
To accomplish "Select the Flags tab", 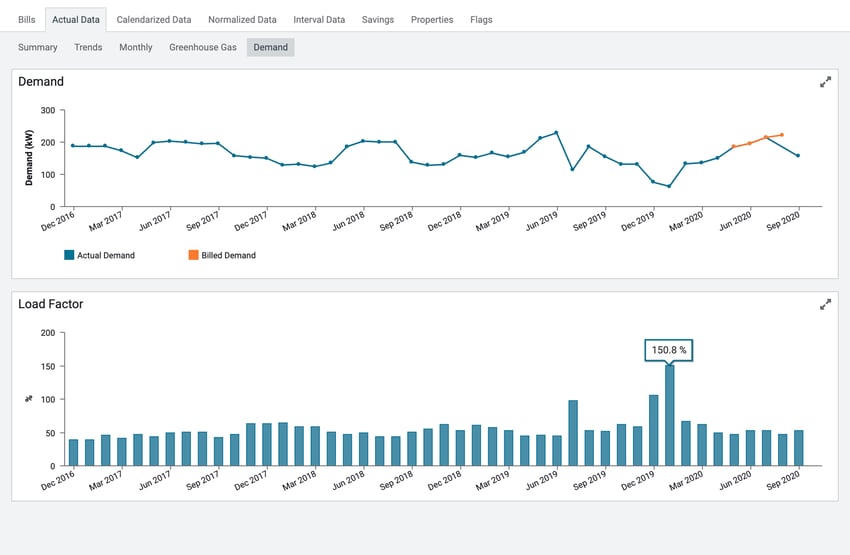I will pyautogui.click(x=481, y=19).
